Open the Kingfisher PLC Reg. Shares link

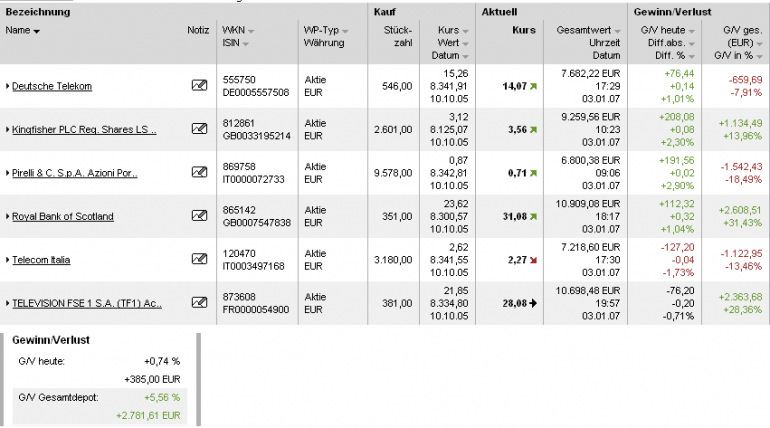[84, 130]
